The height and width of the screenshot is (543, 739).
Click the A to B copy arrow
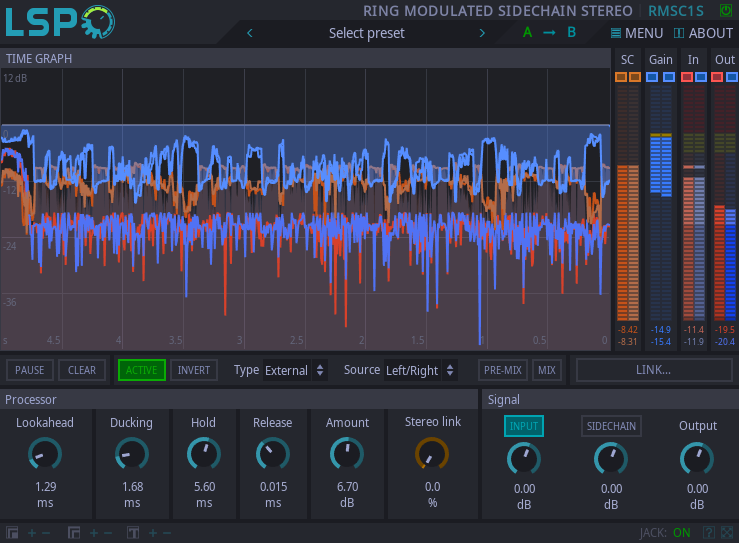coord(549,33)
